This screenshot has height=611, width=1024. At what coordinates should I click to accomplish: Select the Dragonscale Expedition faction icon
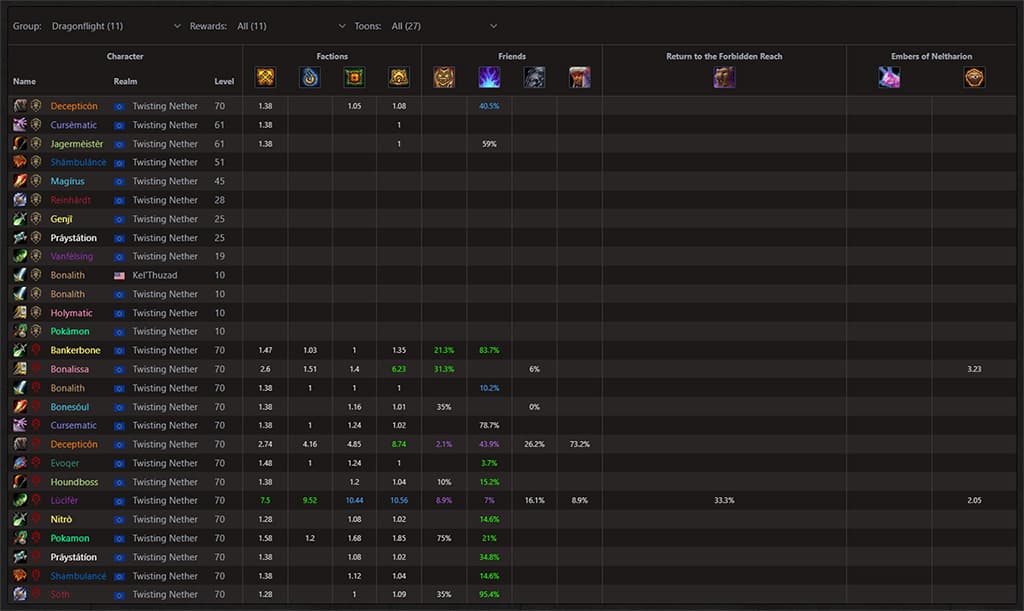266,77
